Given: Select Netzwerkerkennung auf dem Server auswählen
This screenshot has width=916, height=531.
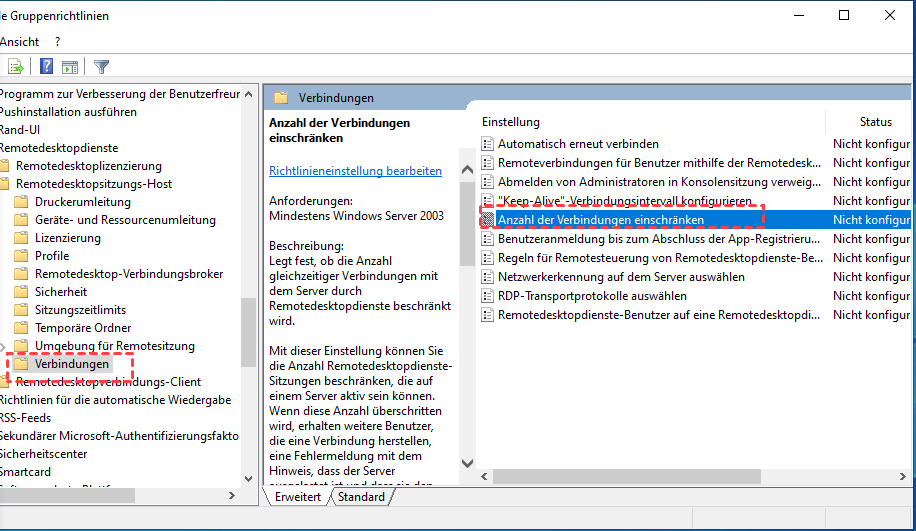Looking at the screenshot, I should [x=620, y=277].
